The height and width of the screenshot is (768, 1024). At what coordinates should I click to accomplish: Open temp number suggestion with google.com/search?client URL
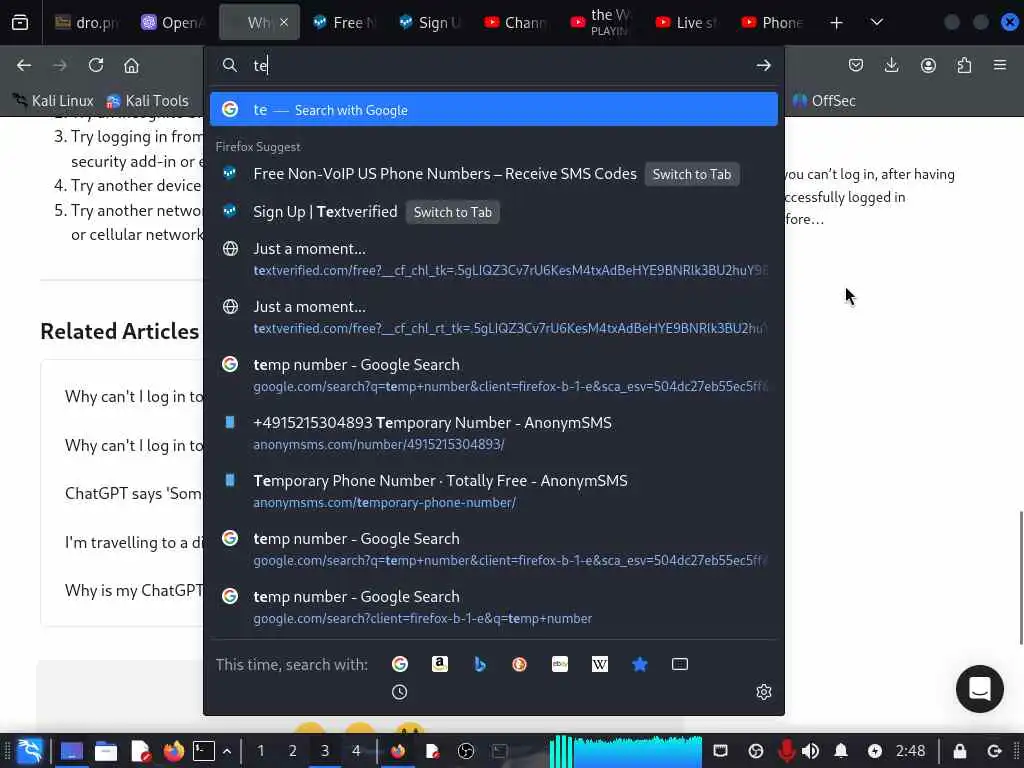click(x=494, y=607)
